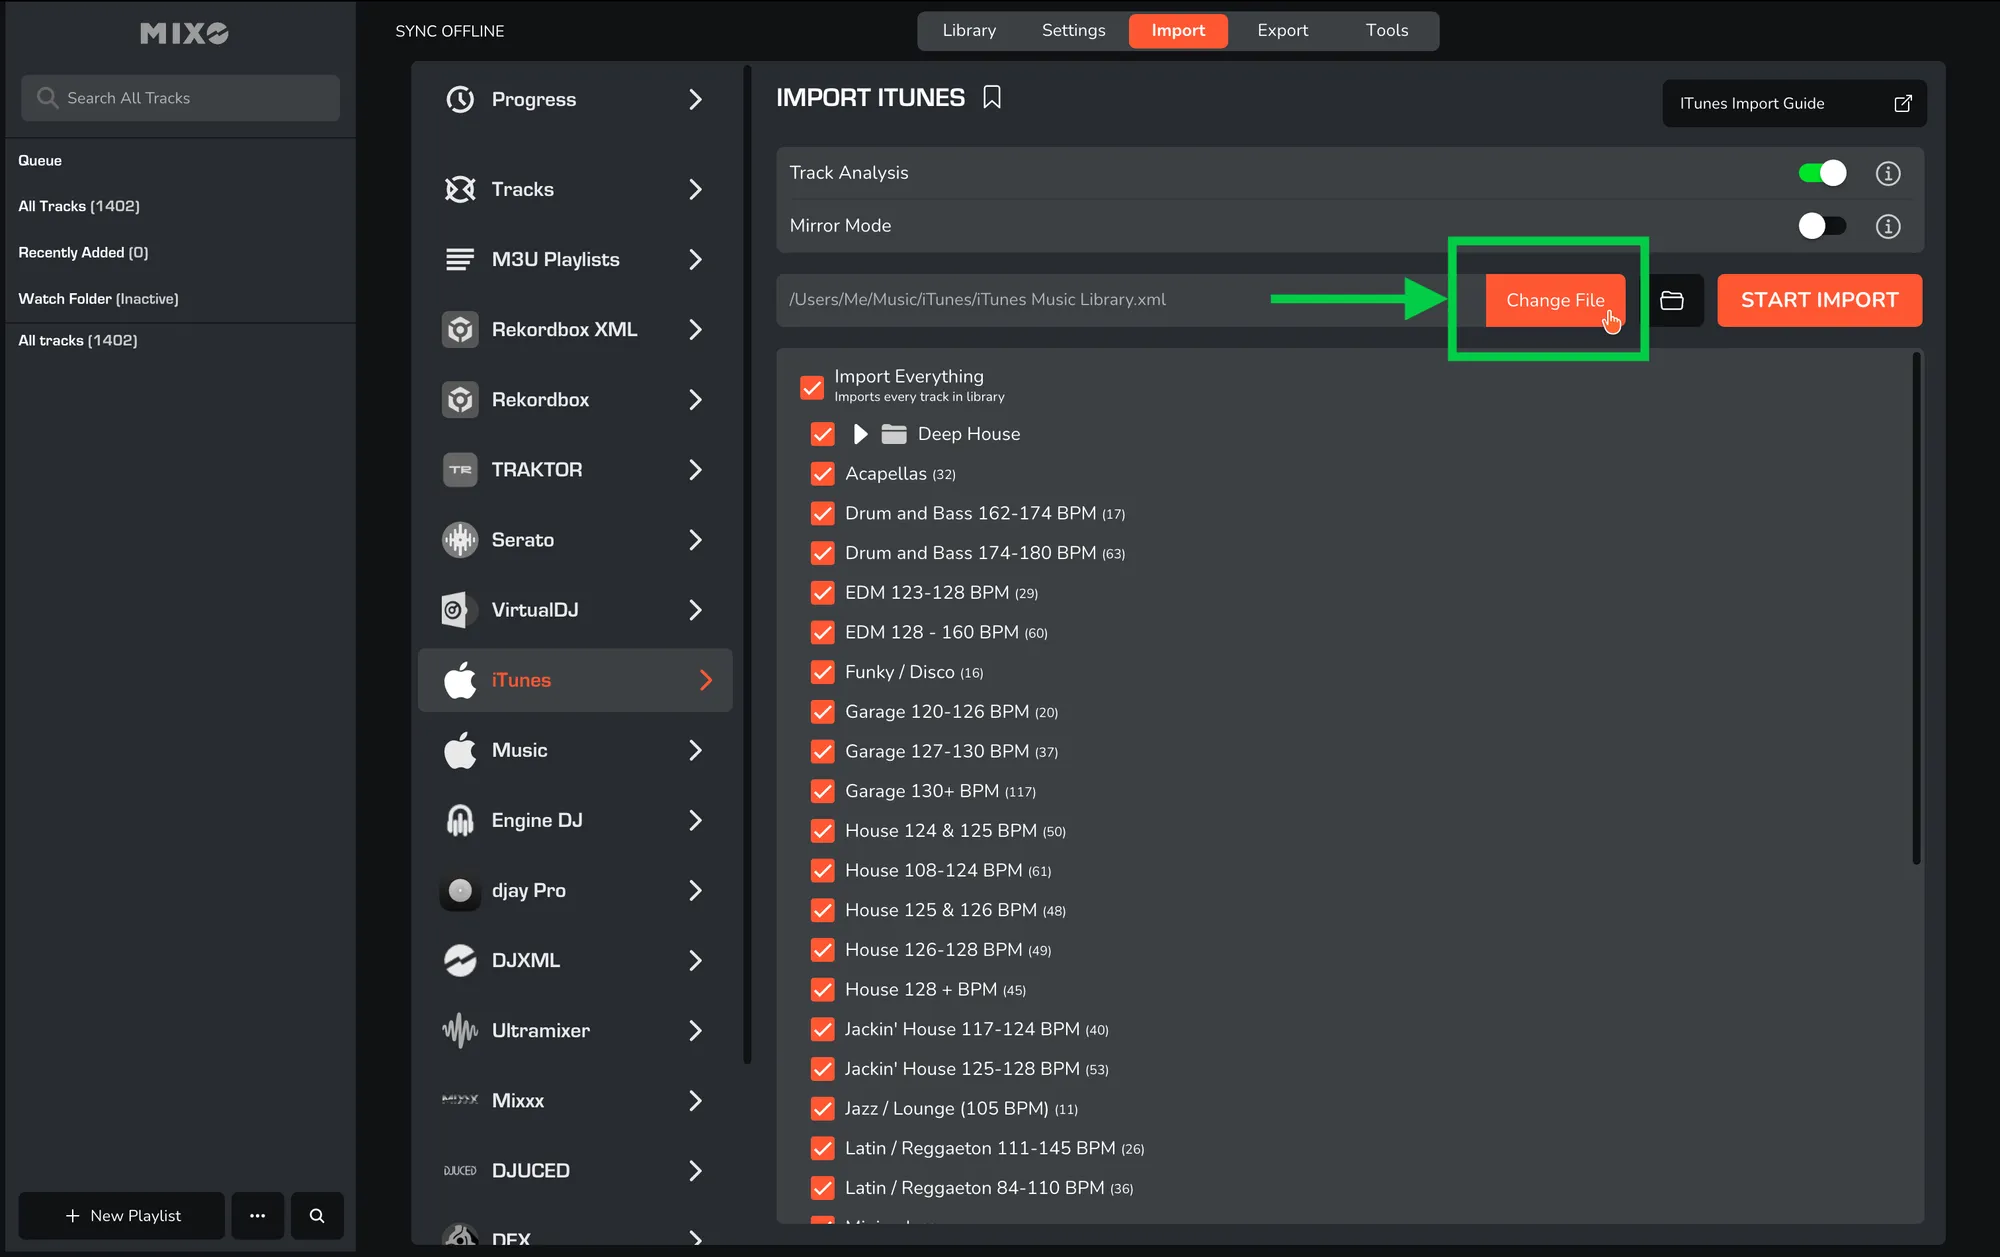The image size is (2000, 1257).
Task: Click the Mirror Mode info icon
Action: click(x=1887, y=226)
